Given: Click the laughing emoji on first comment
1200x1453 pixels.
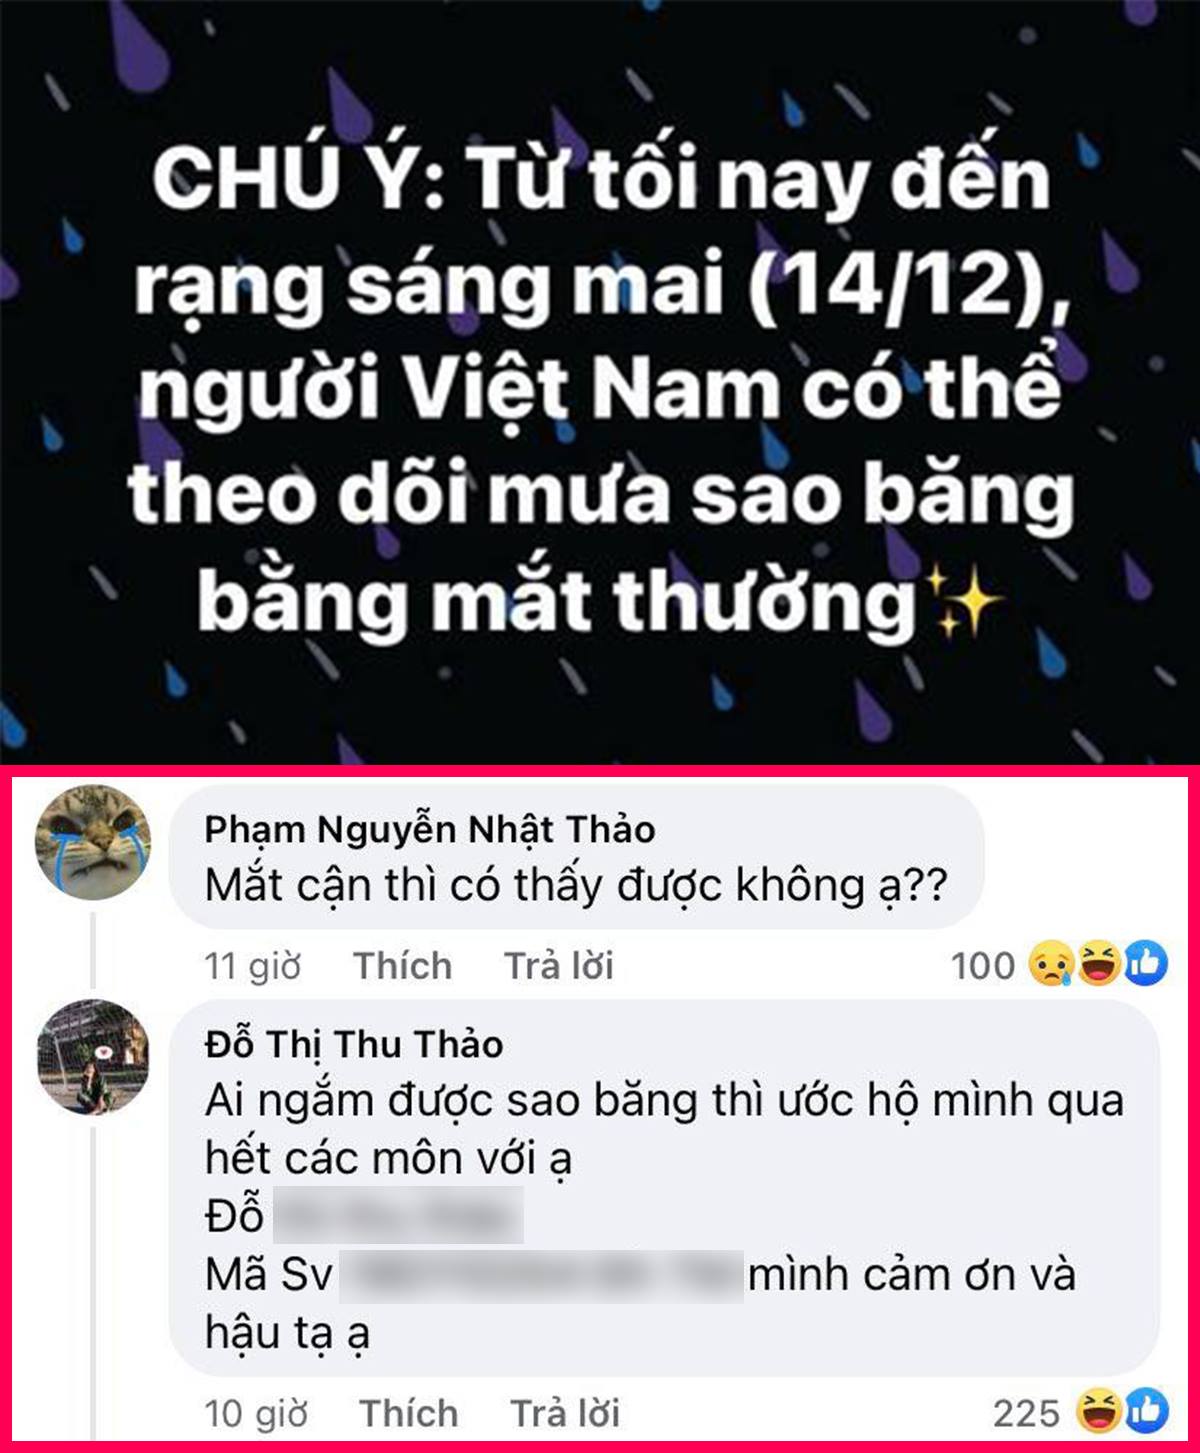Looking at the screenshot, I should pyautogui.click(x=1099, y=965).
